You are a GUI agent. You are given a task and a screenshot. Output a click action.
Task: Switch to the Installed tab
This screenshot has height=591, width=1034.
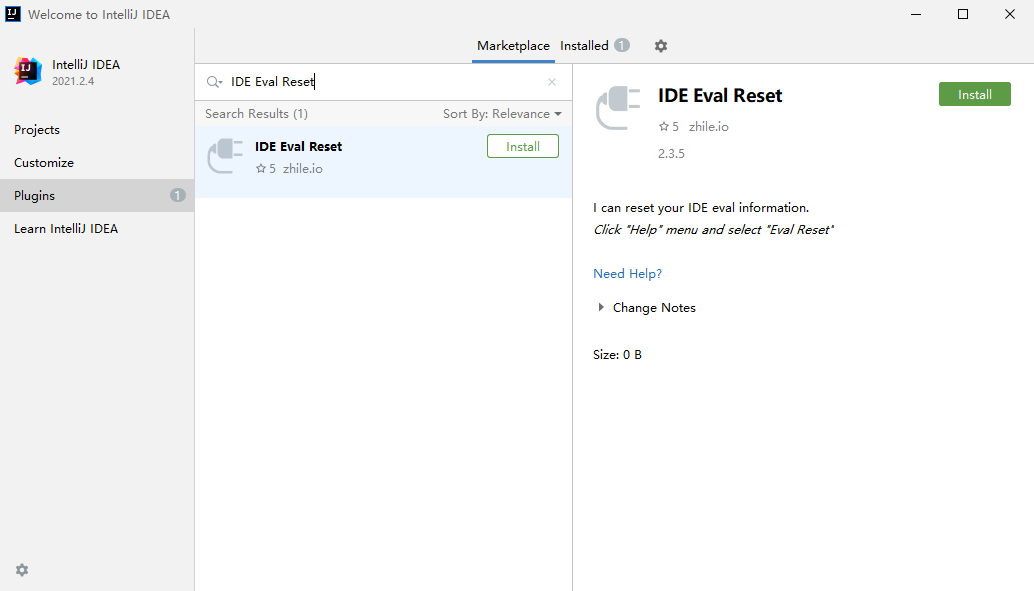584,46
